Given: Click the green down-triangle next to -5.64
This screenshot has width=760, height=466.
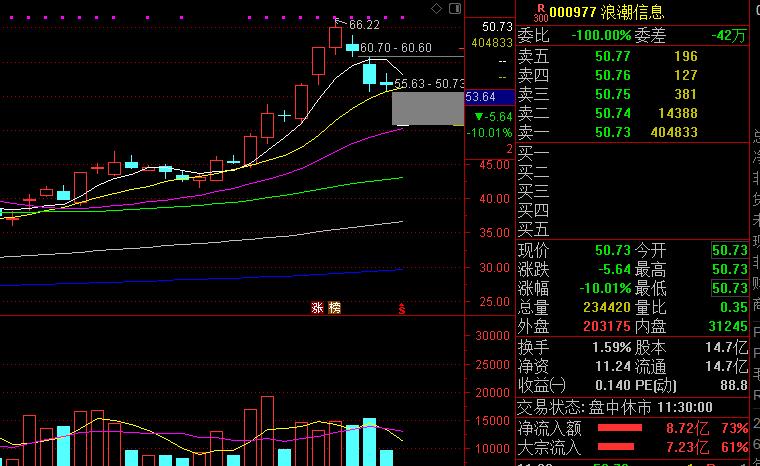Looking at the screenshot, I should [x=479, y=116].
